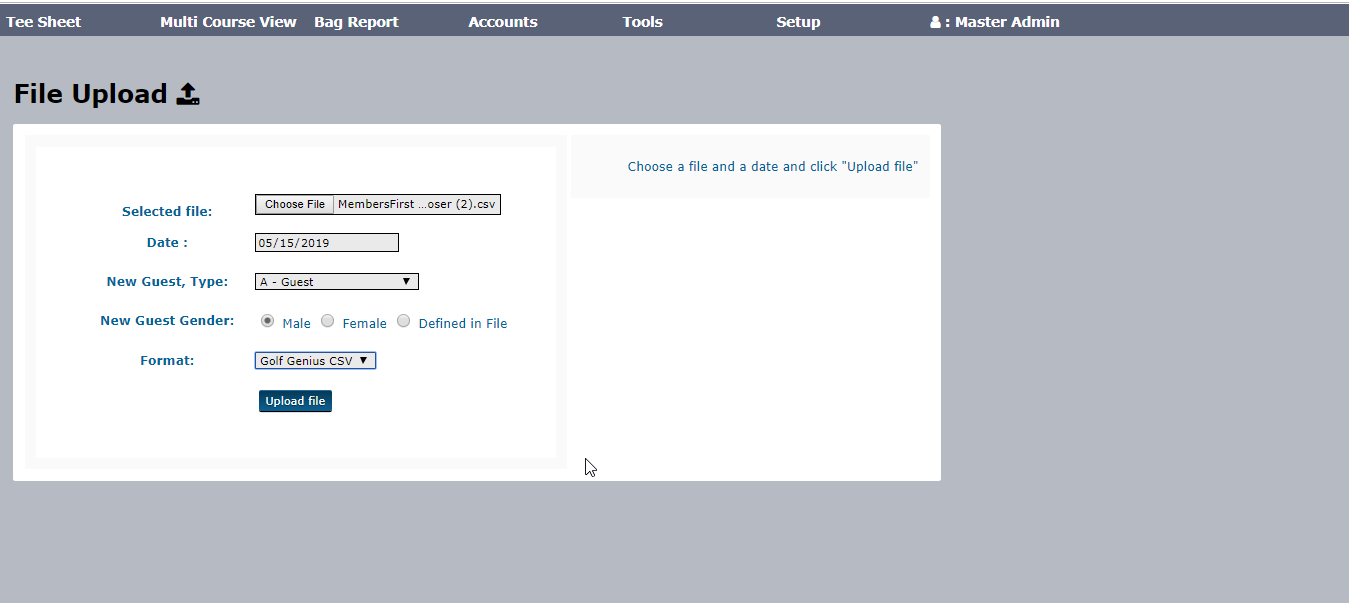Click the Date input field
The height and width of the screenshot is (603, 1349).
pos(327,242)
